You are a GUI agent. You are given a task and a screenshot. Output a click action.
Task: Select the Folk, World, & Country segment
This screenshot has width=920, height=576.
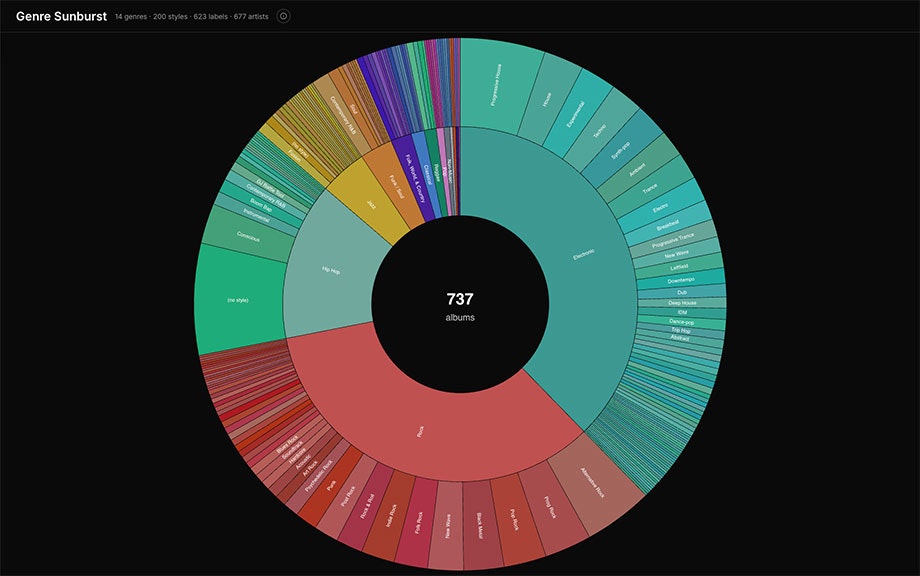point(415,178)
